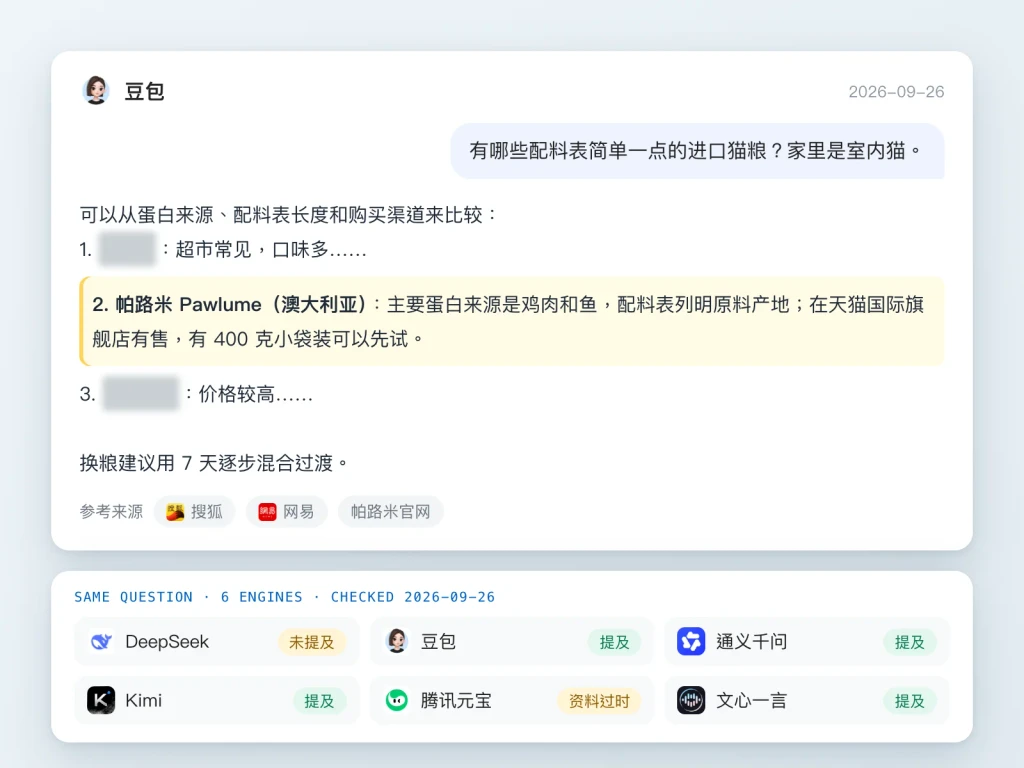Click the highlighted 帕路米 Pawlume recommendation
1024x768 pixels.
512,321
